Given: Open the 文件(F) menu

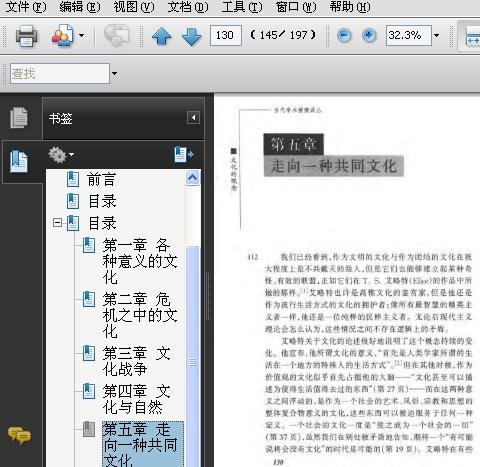Looking at the screenshot, I should (26, 7).
